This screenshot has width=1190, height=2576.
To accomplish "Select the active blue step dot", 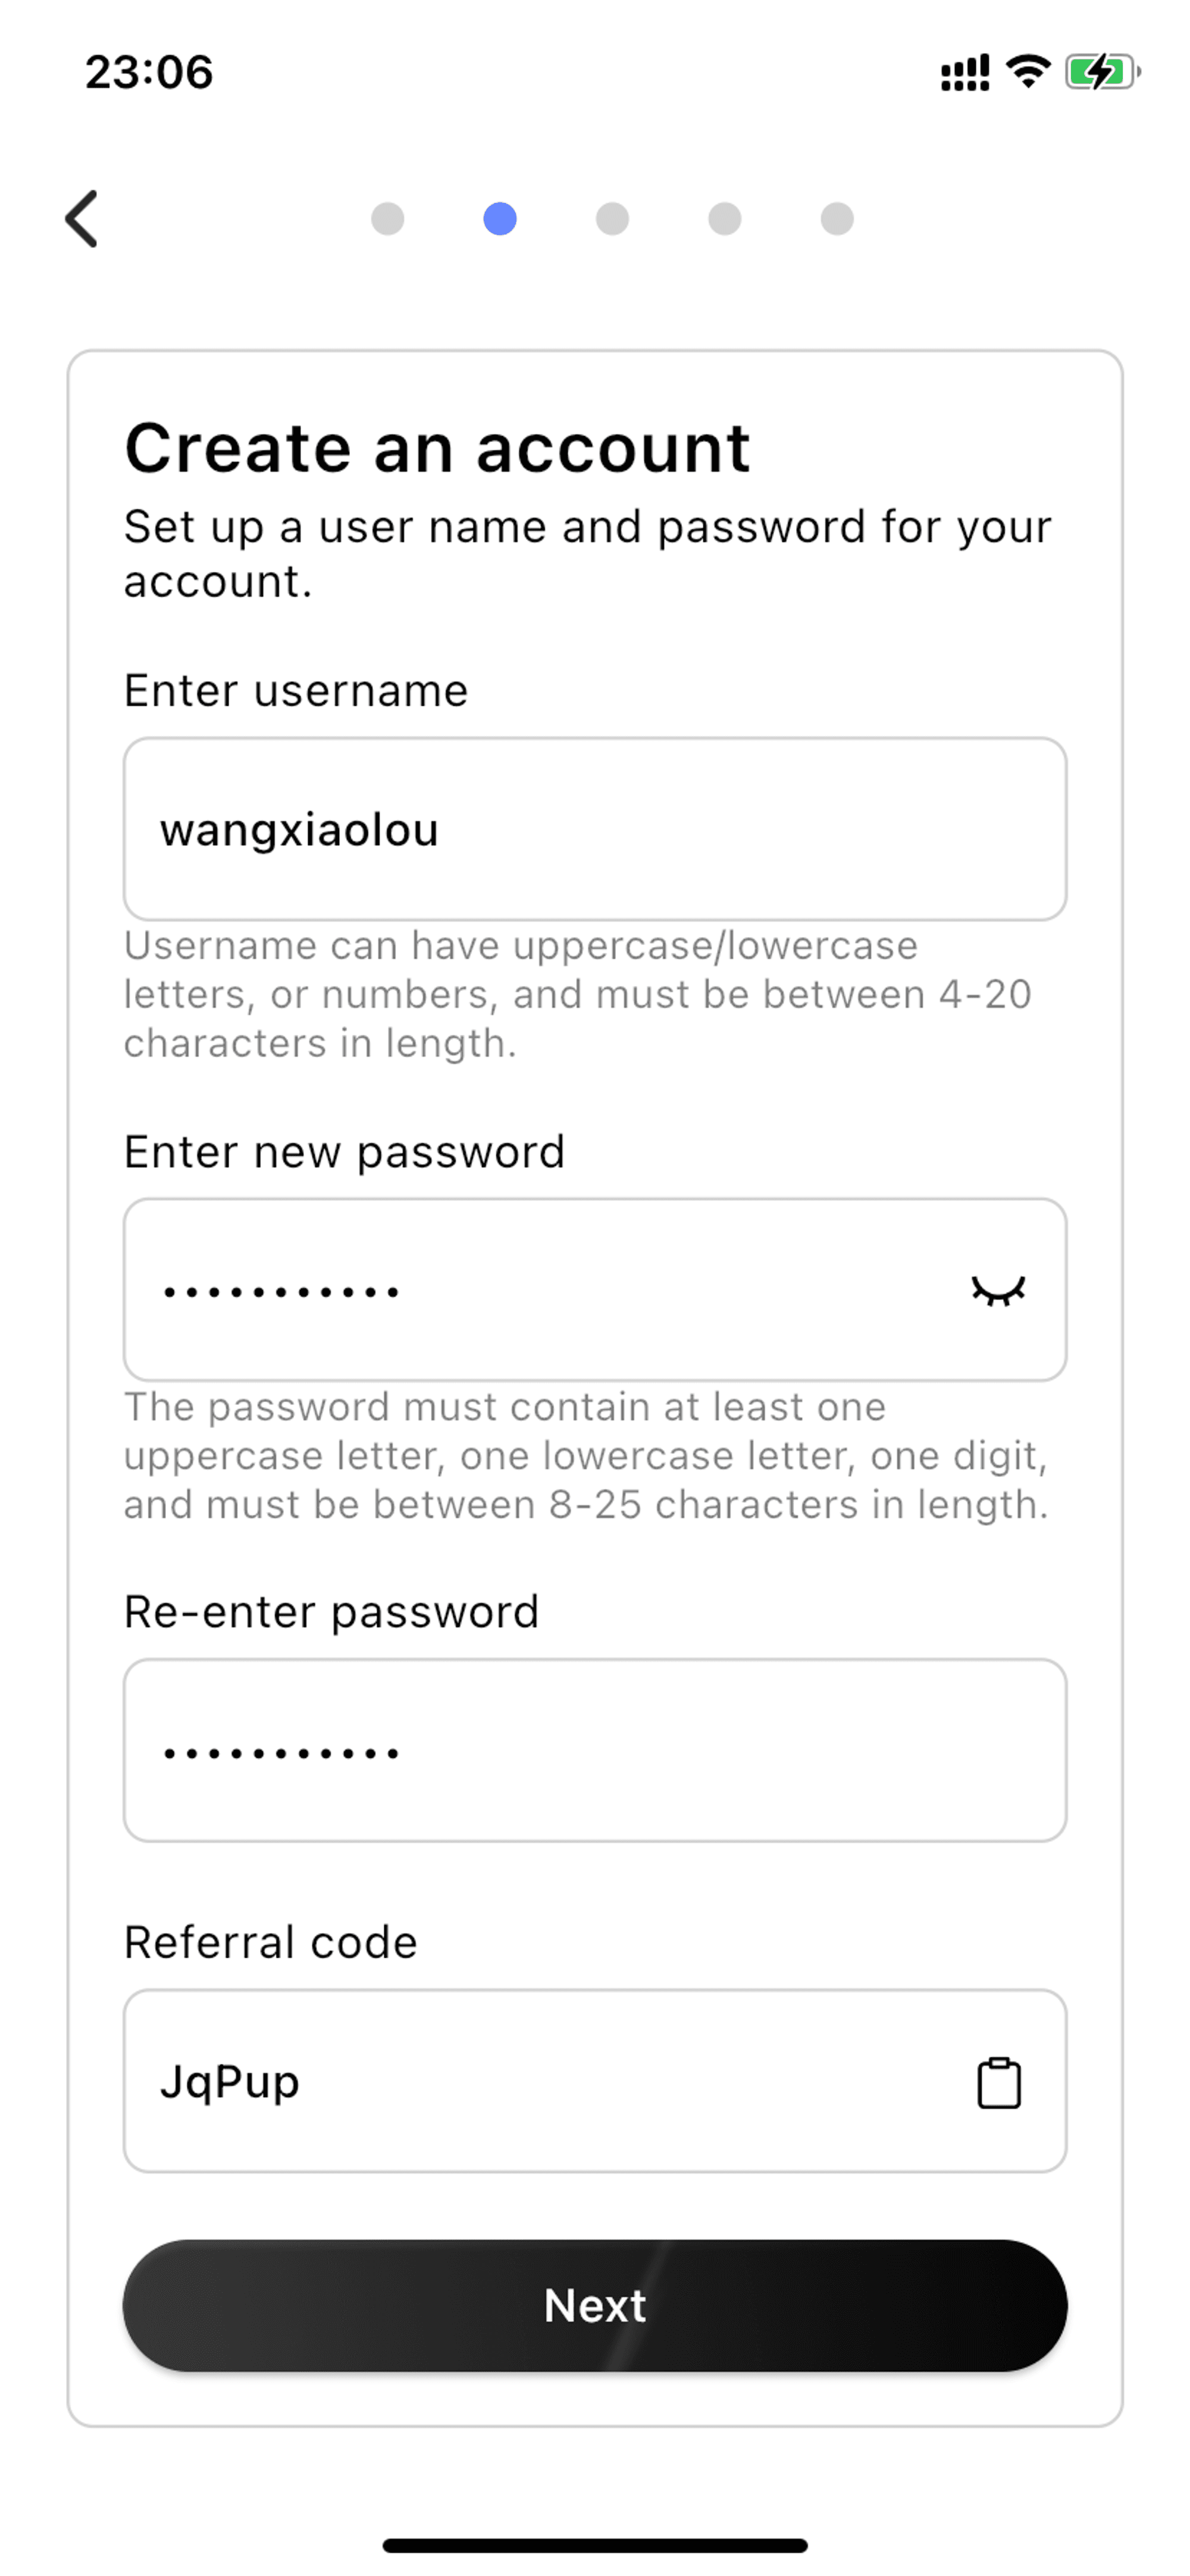I will click(x=500, y=218).
